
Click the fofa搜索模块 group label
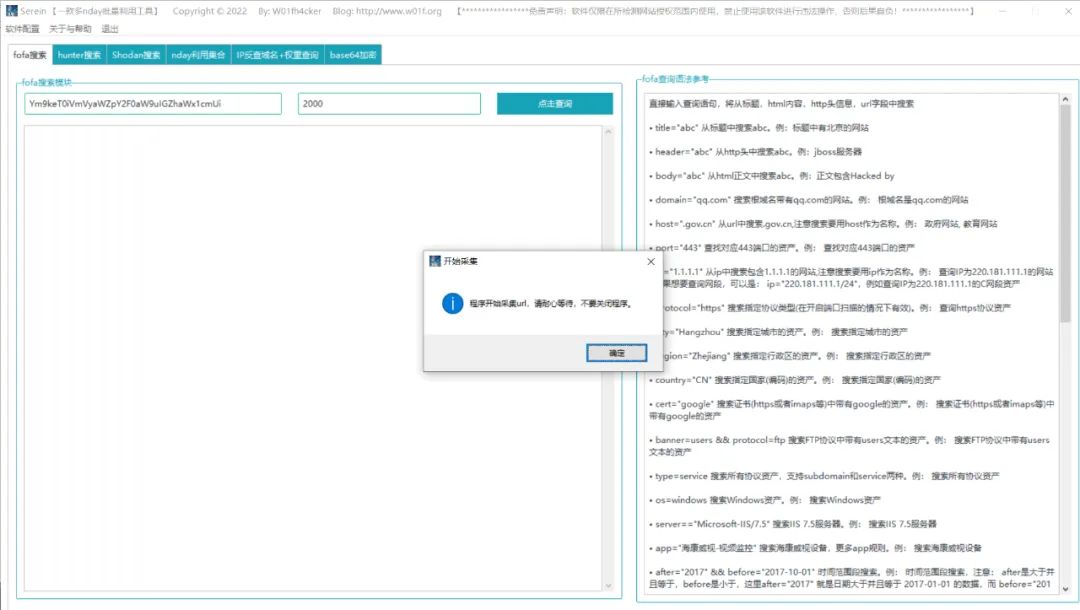pyautogui.click(x=47, y=83)
